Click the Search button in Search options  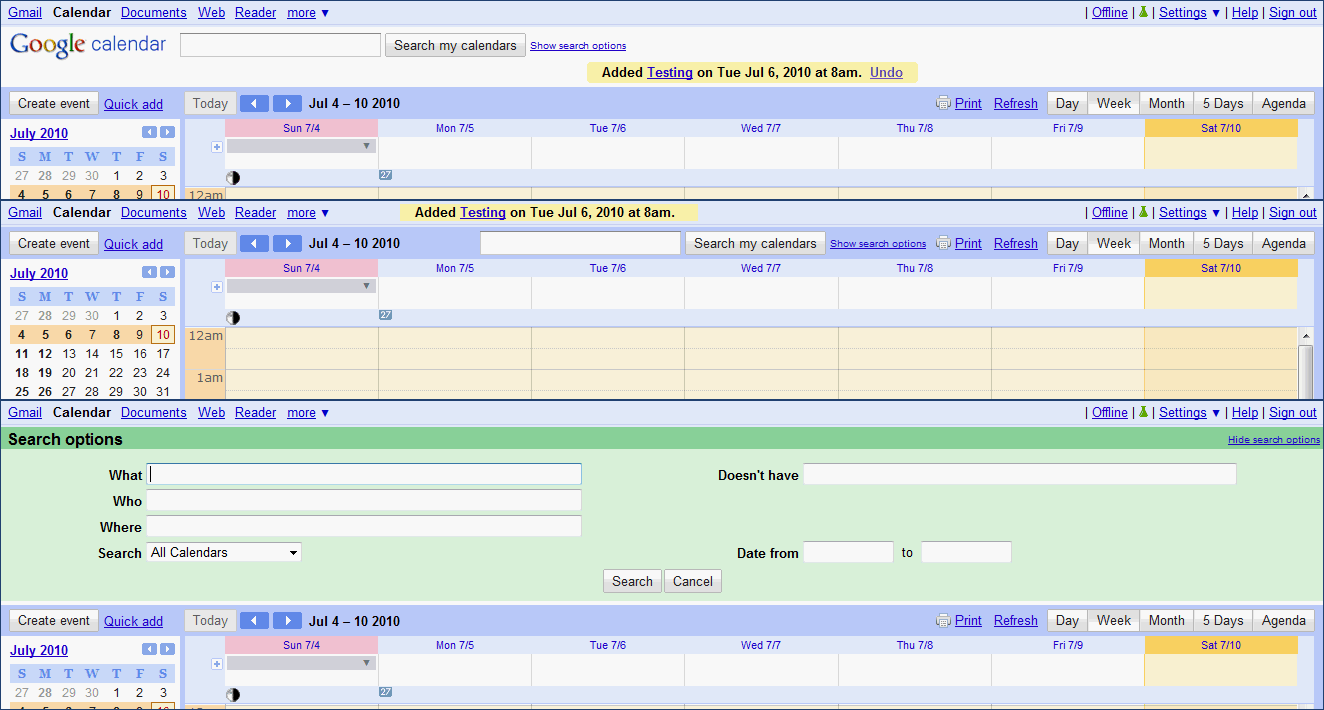[x=632, y=581]
